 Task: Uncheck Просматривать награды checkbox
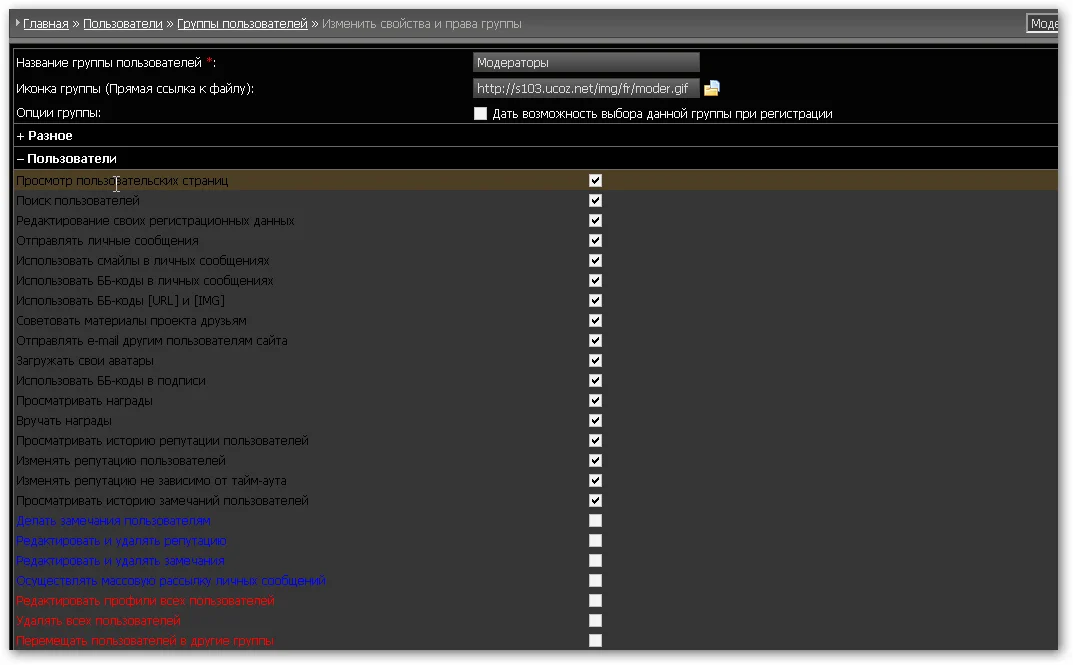[x=595, y=400]
